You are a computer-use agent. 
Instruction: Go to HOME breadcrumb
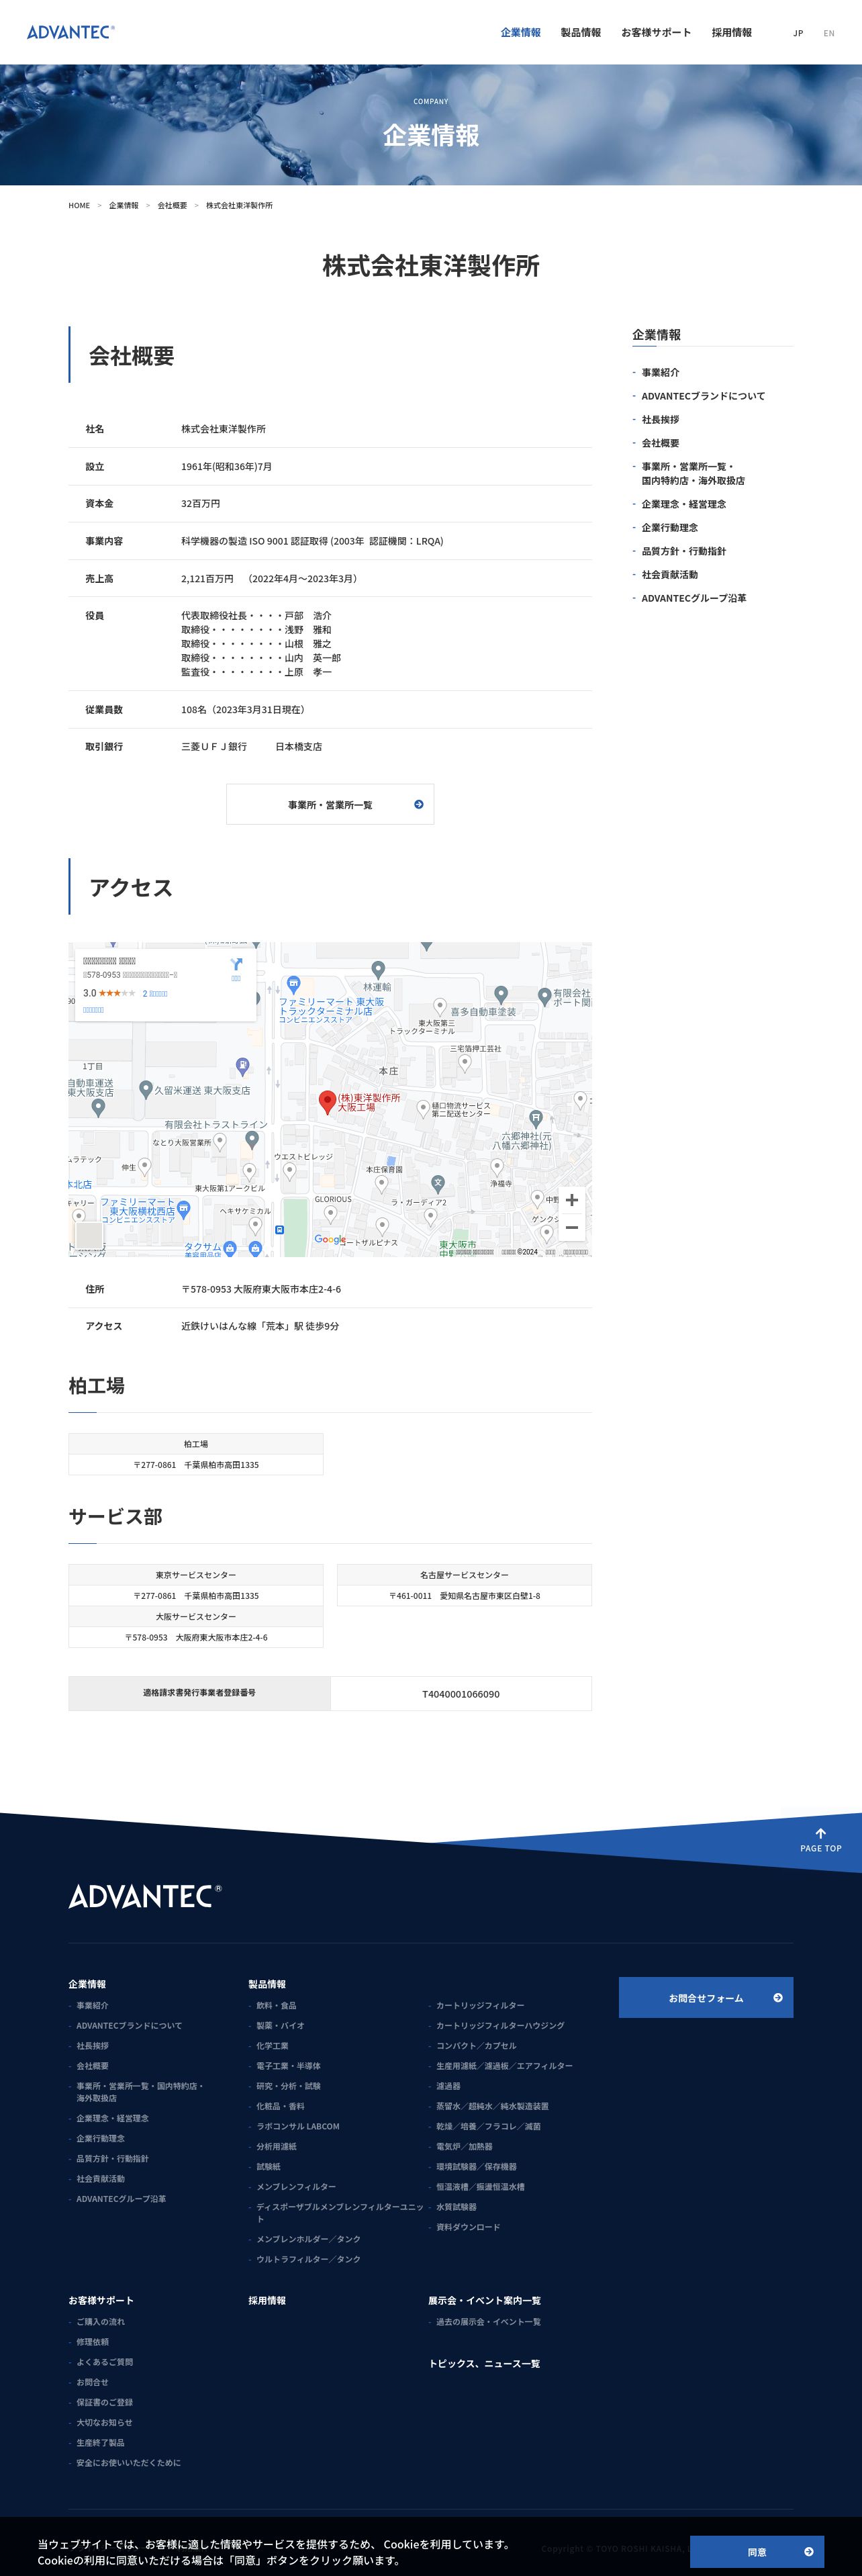(79, 205)
